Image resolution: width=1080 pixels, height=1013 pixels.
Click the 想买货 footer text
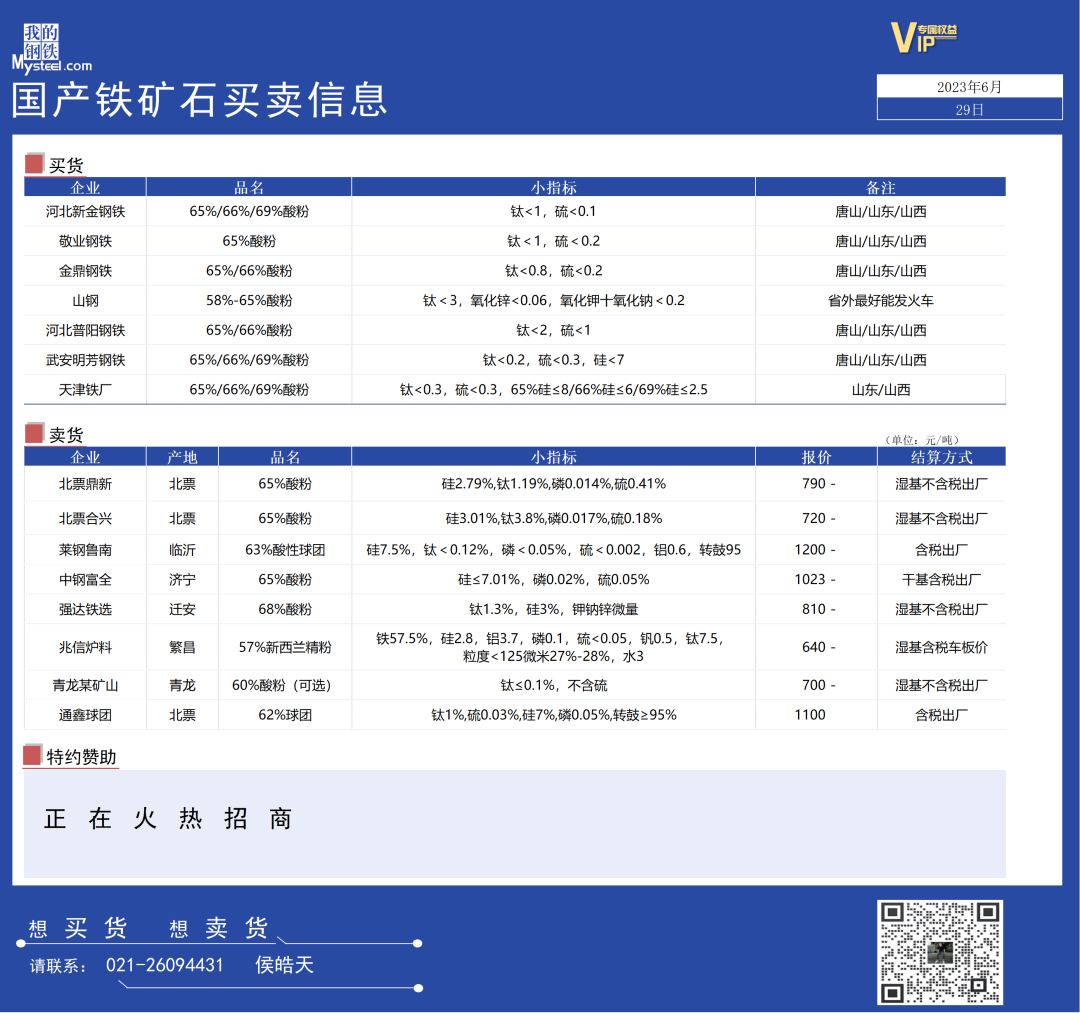[78, 928]
